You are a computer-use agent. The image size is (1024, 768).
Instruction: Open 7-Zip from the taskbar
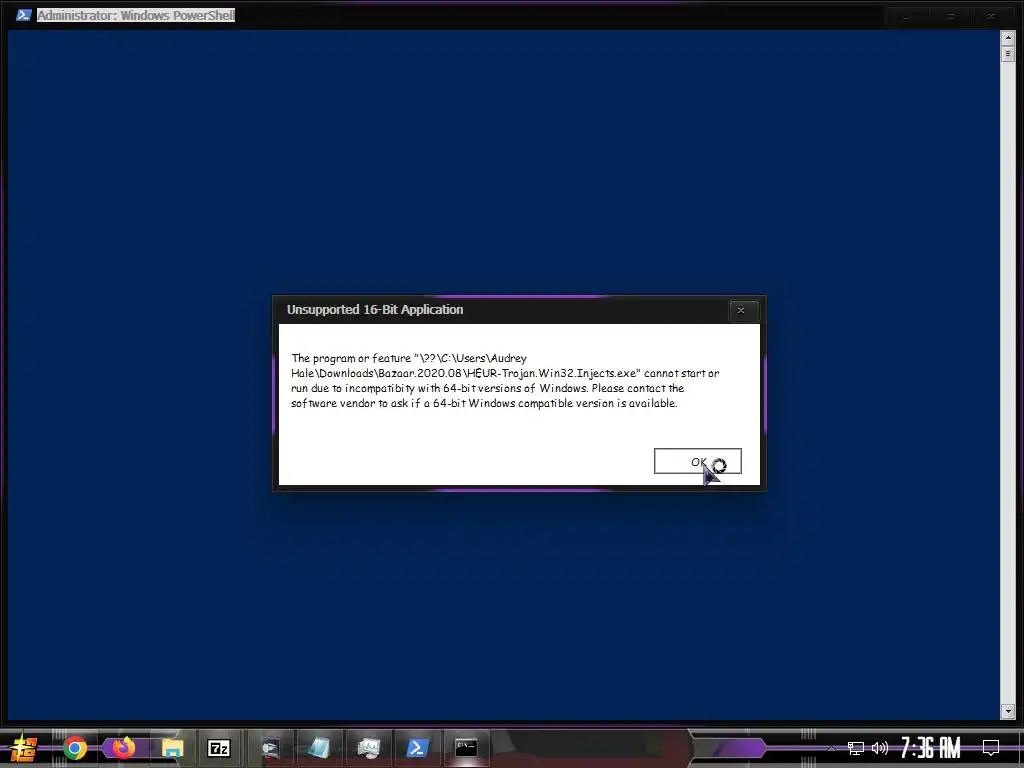coord(219,748)
